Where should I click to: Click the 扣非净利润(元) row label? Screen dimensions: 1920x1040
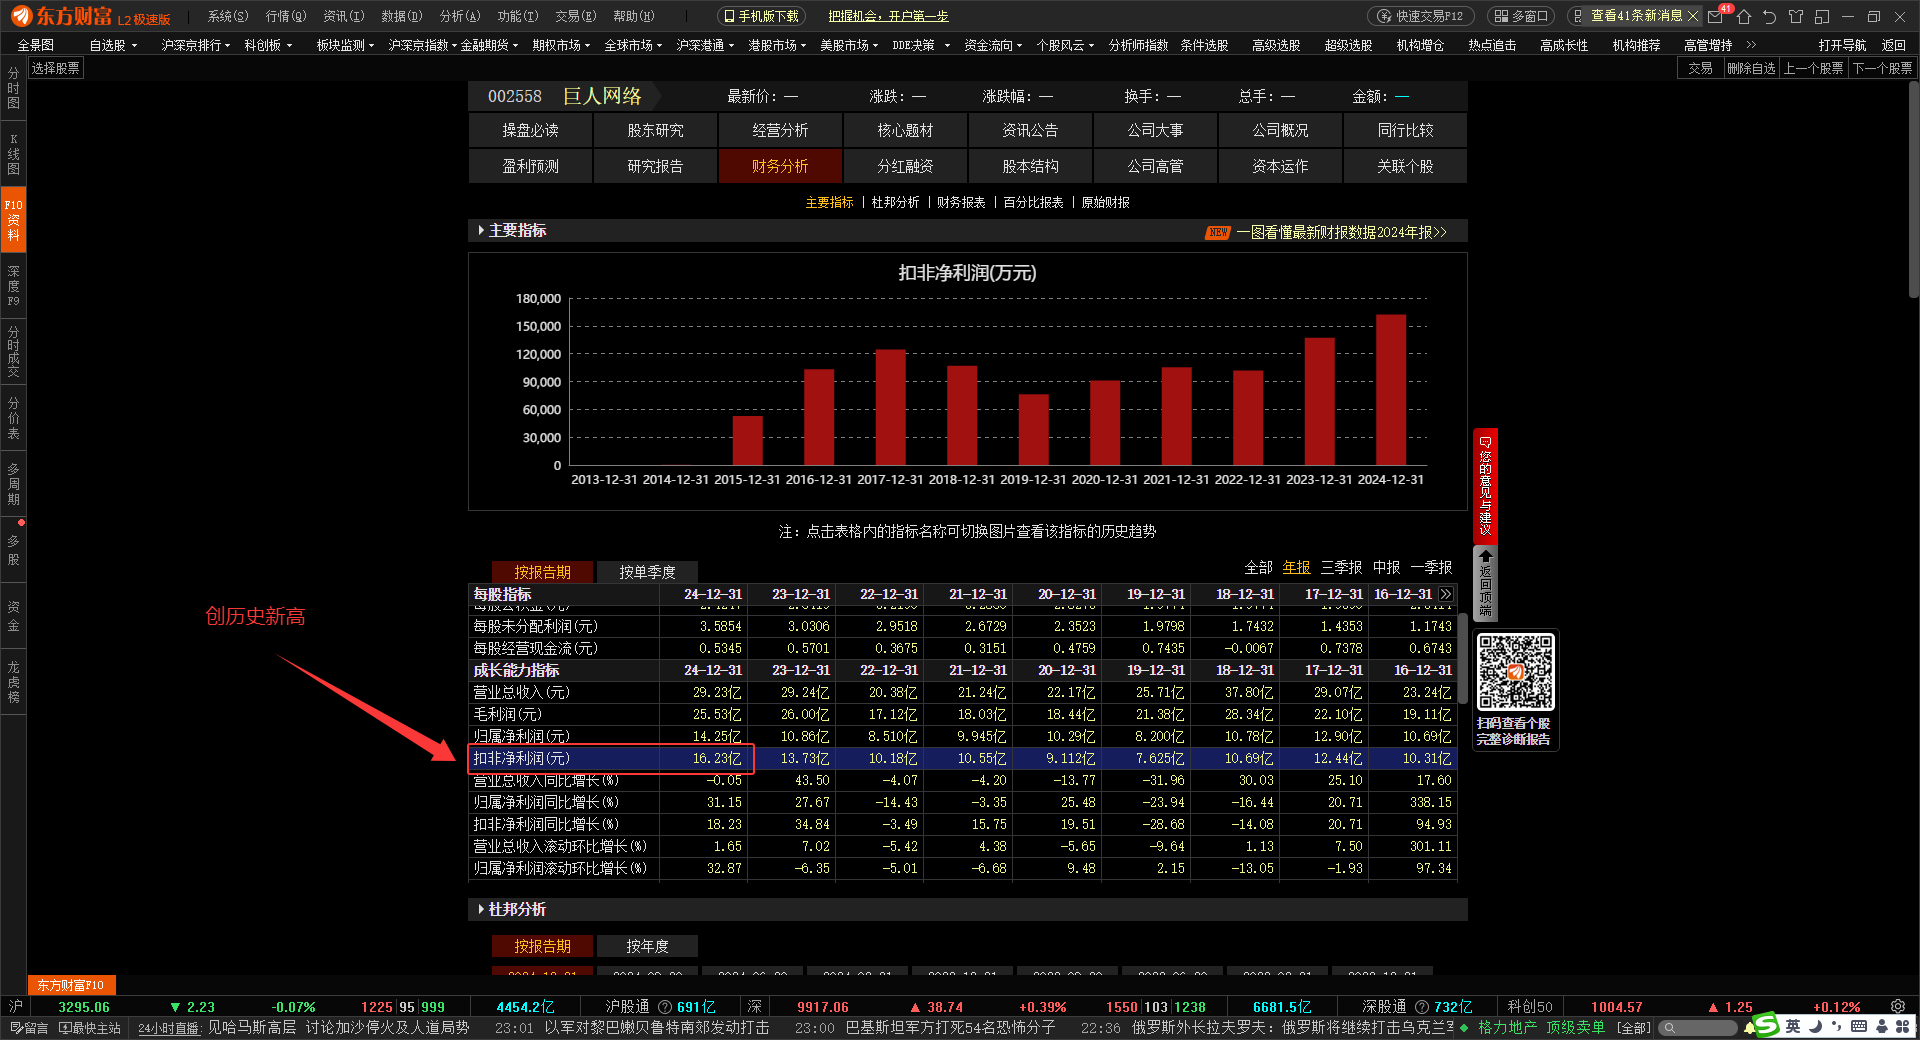coord(521,758)
